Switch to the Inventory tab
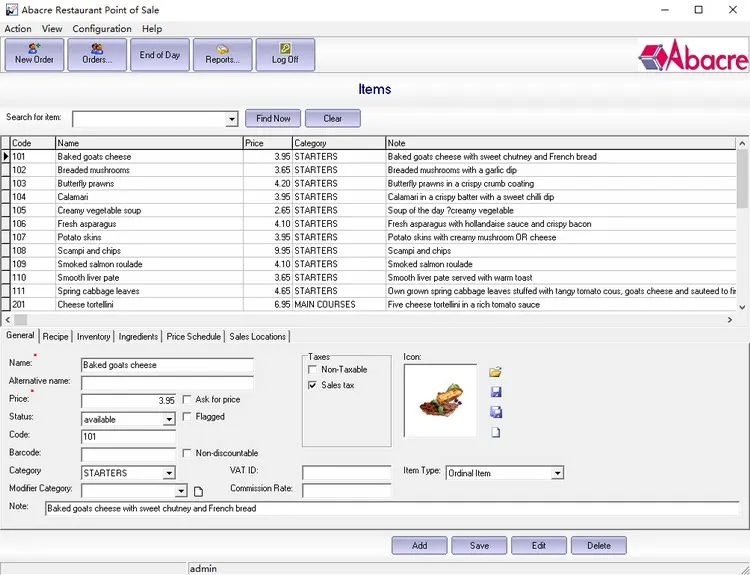Screen dimensions: 750x575 point(93,336)
